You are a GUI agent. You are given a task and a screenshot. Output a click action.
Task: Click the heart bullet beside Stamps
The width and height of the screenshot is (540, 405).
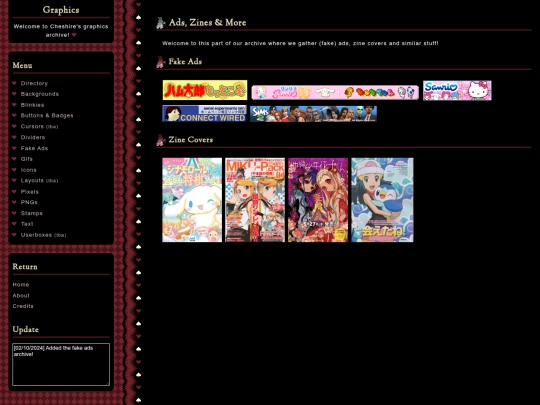point(14,213)
